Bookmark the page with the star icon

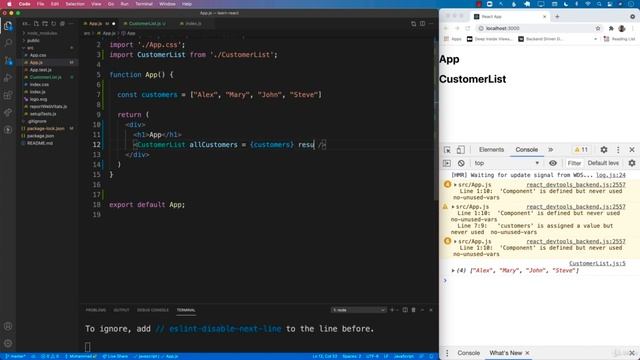click(x=598, y=28)
